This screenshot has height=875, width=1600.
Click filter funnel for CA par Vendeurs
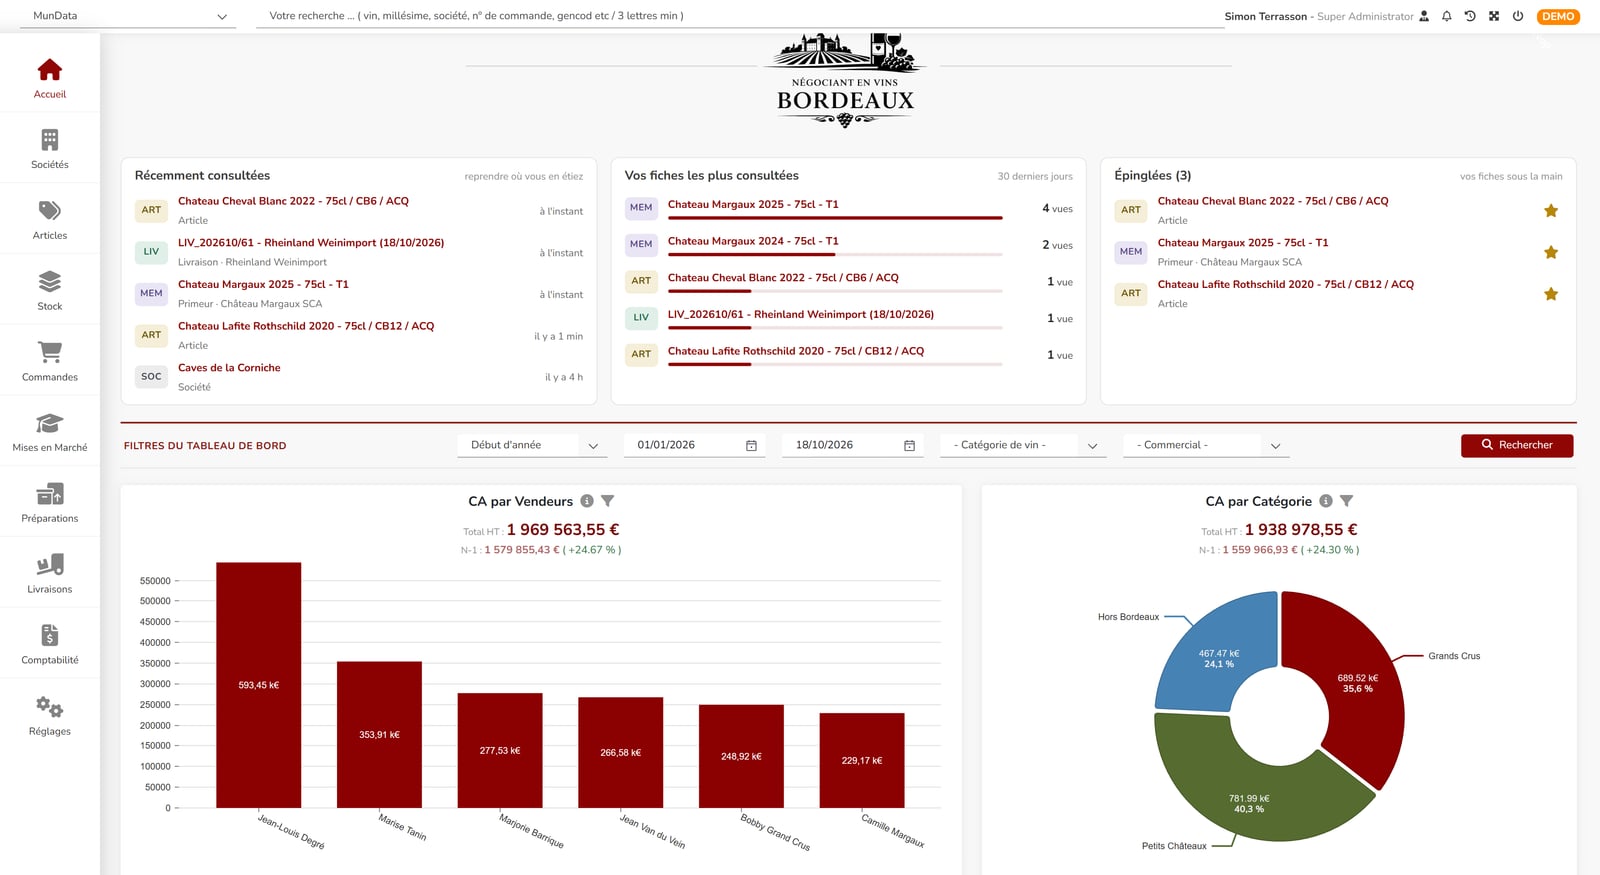point(607,501)
